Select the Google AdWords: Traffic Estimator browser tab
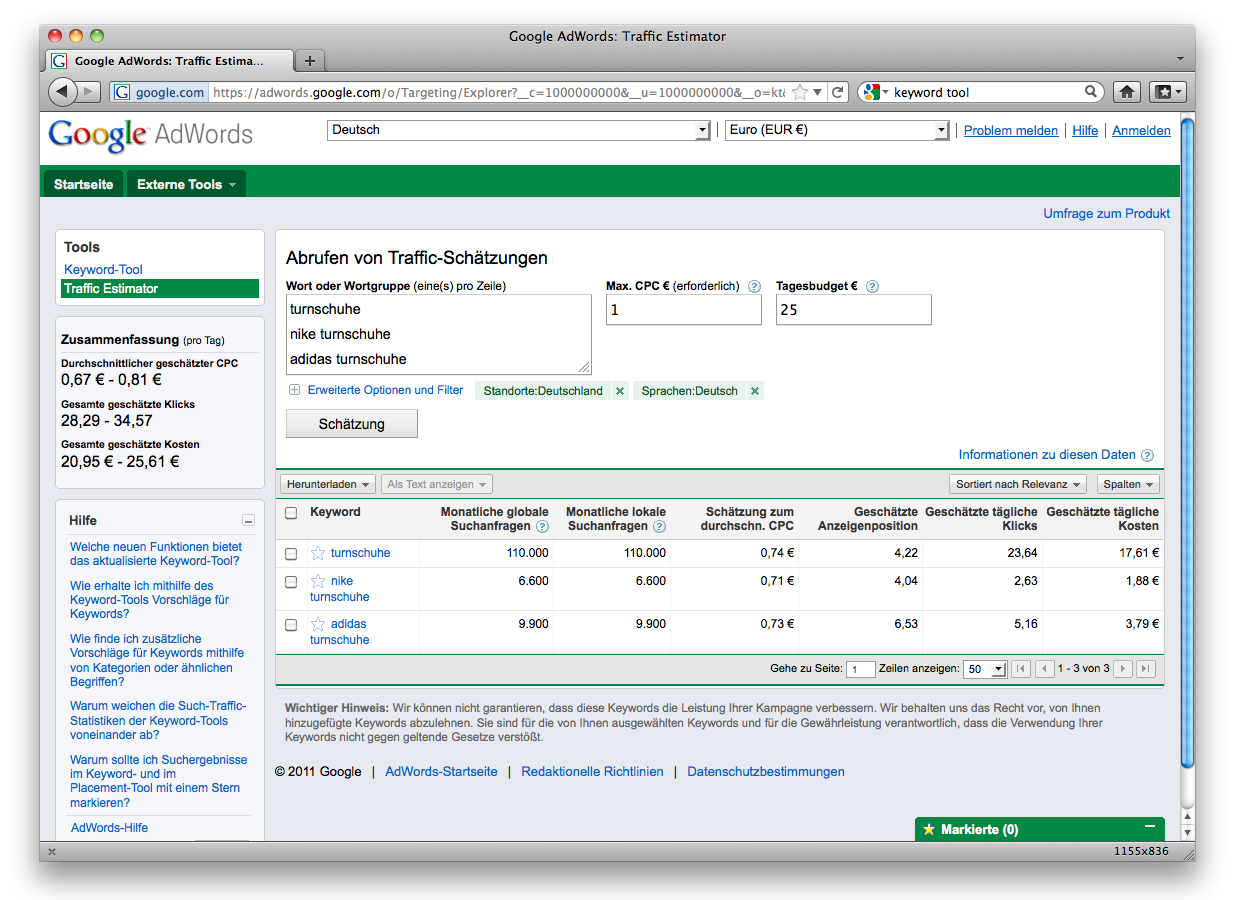The width and height of the screenshot is (1235, 900). click(x=170, y=61)
